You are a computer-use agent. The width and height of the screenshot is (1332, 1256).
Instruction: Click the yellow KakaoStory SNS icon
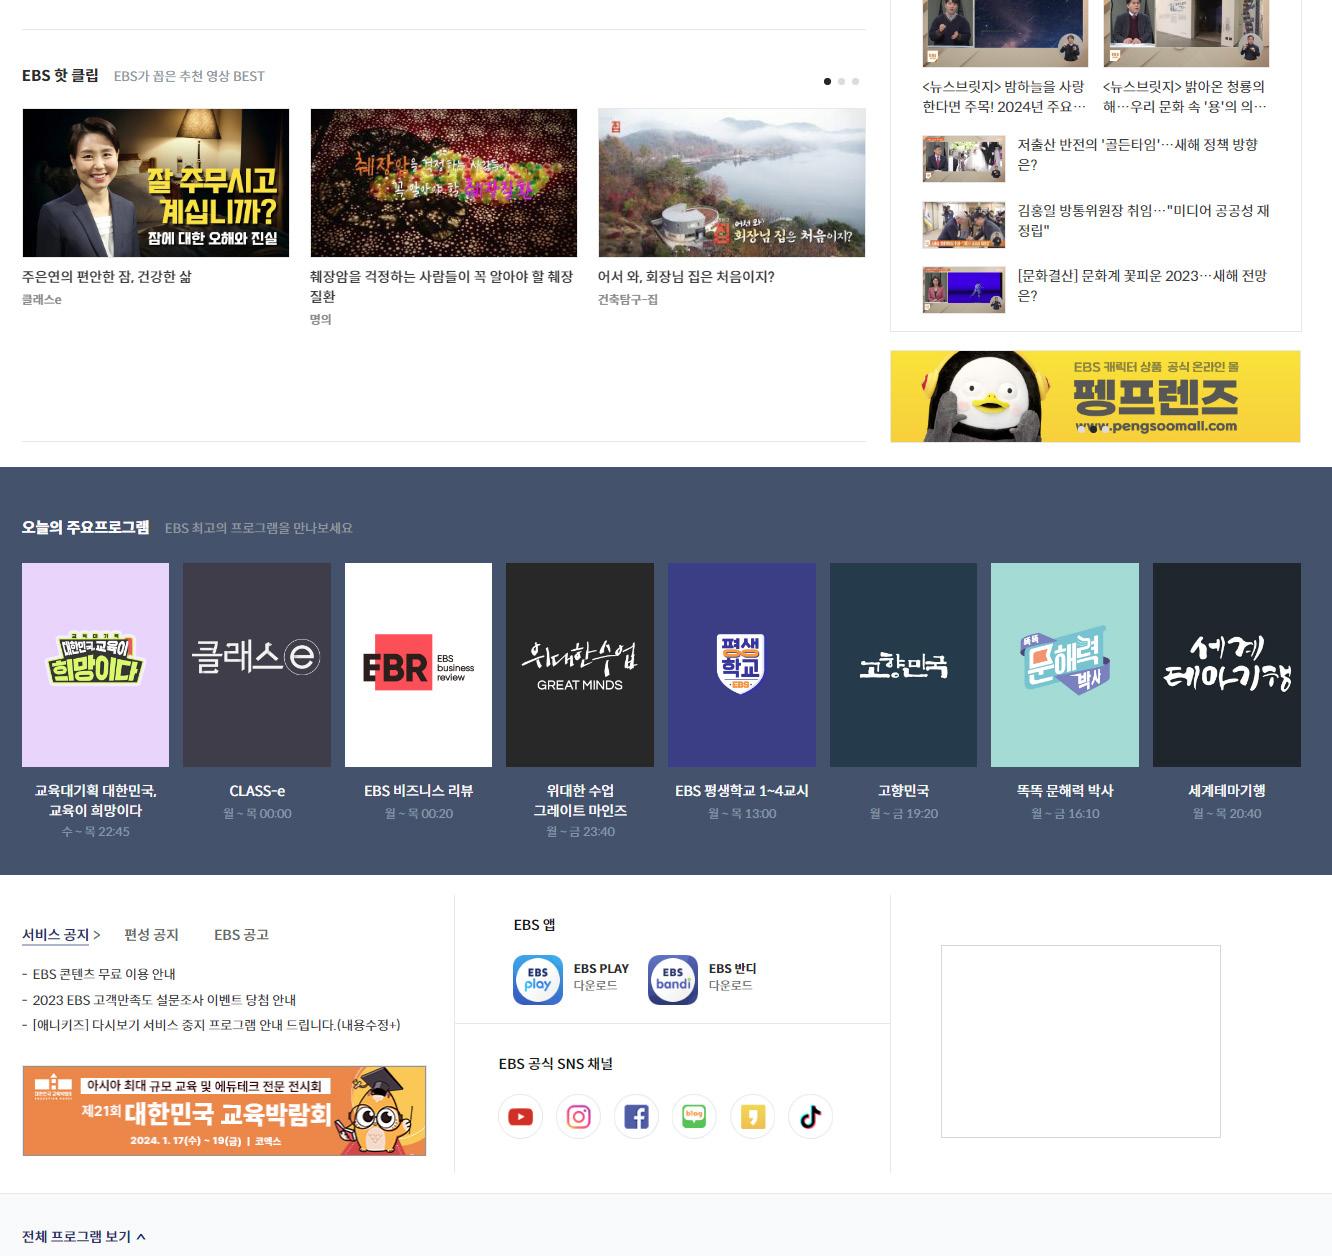point(752,1117)
